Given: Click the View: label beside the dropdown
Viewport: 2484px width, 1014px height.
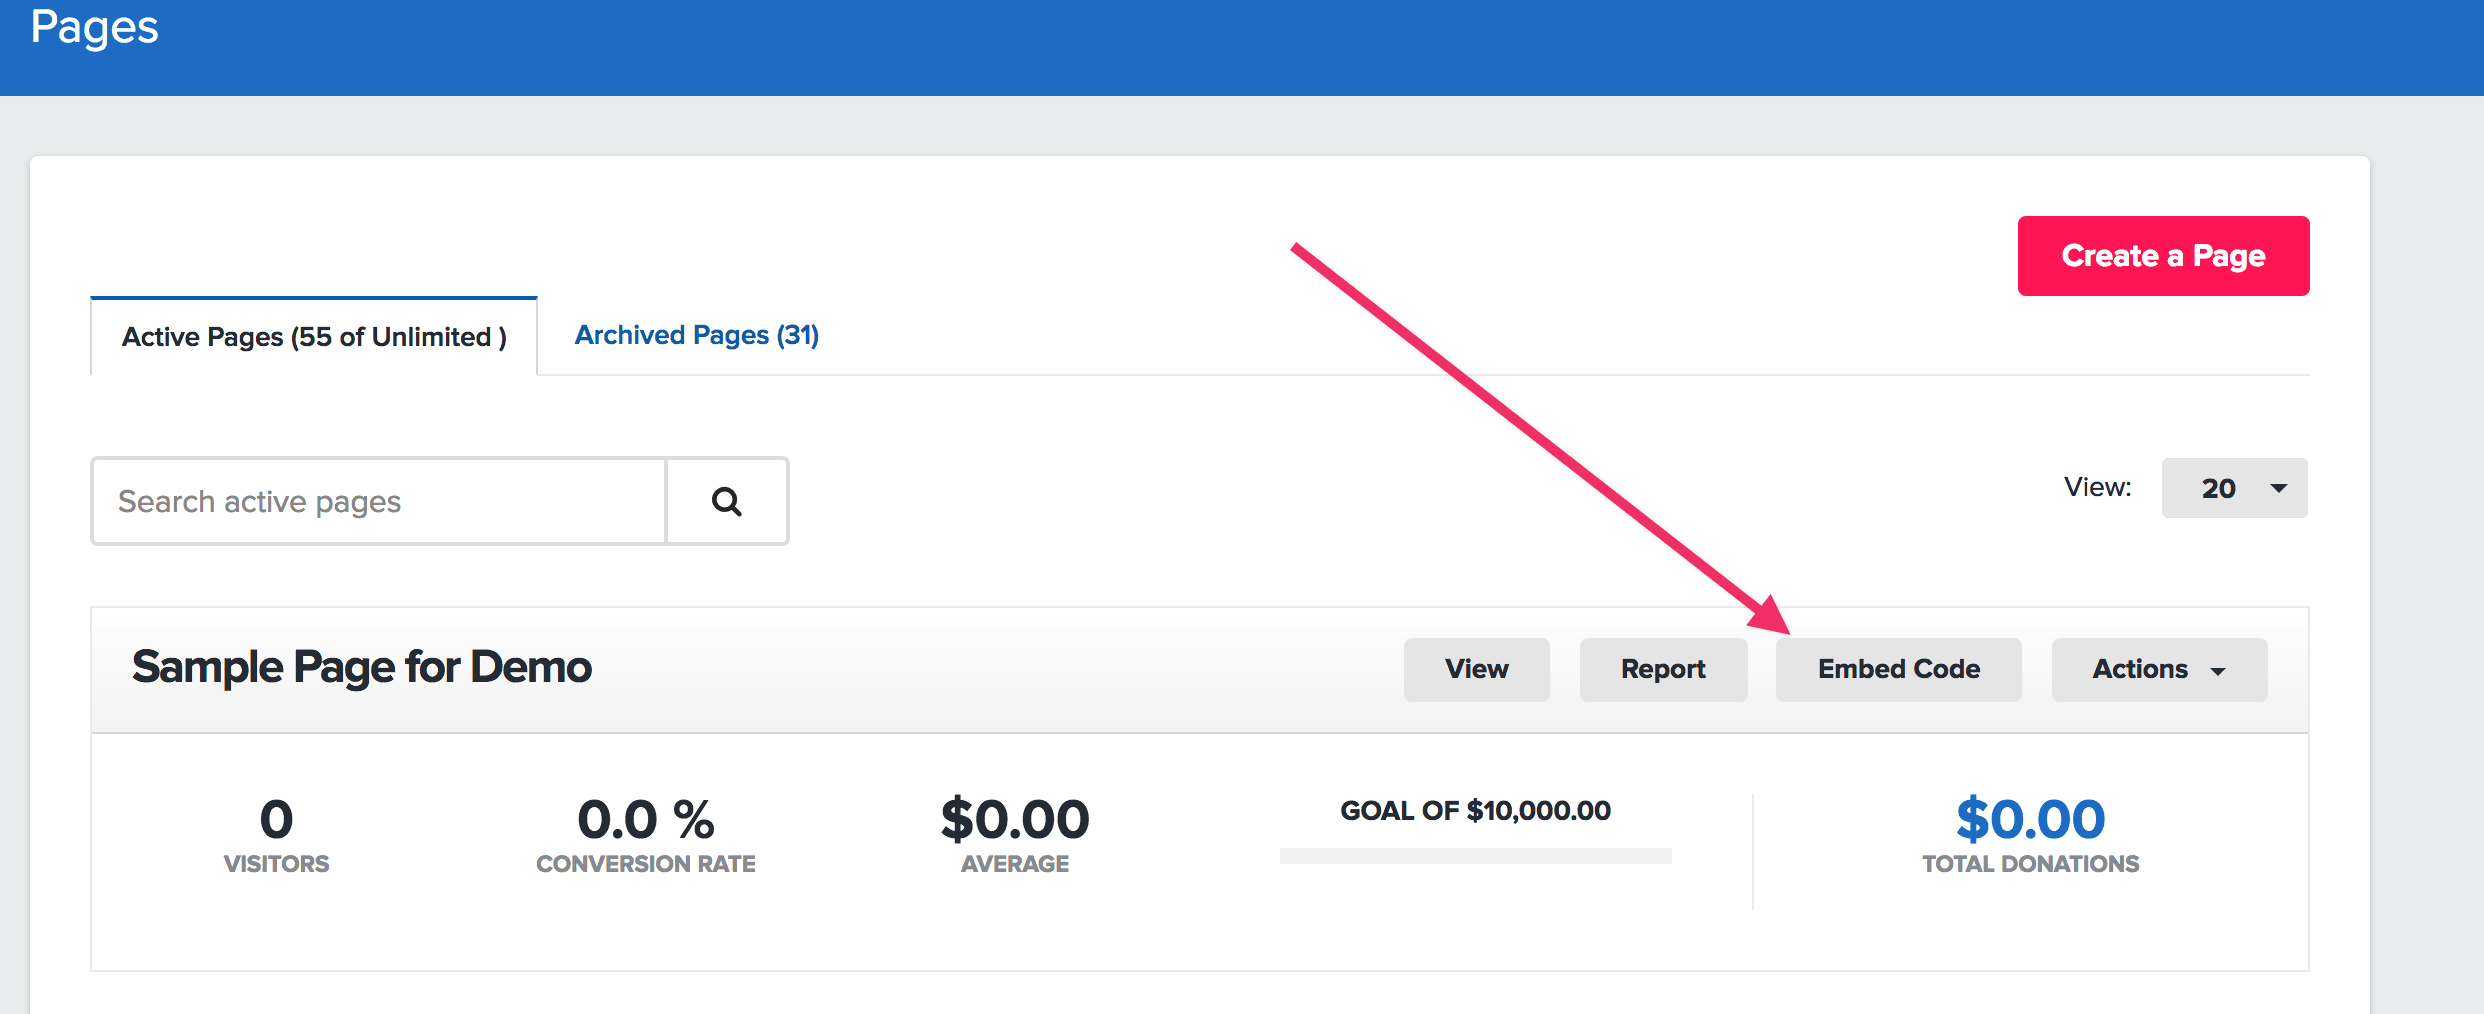Looking at the screenshot, I should point(2097,488).
